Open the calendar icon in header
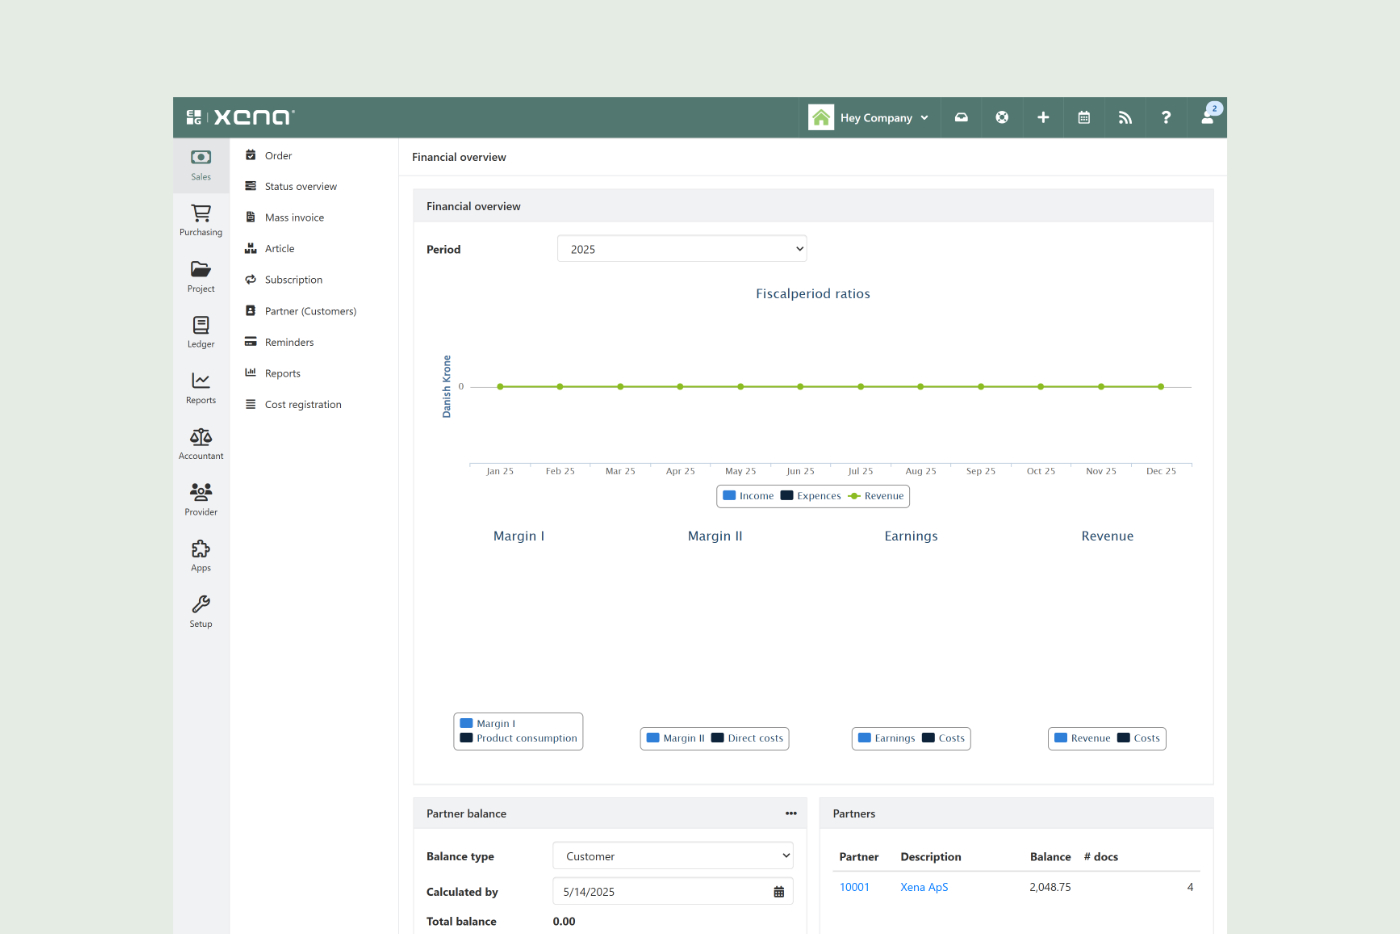The height and width of the screenshot is (934, 1400). pyautogui.click(x=1084, y=118)
